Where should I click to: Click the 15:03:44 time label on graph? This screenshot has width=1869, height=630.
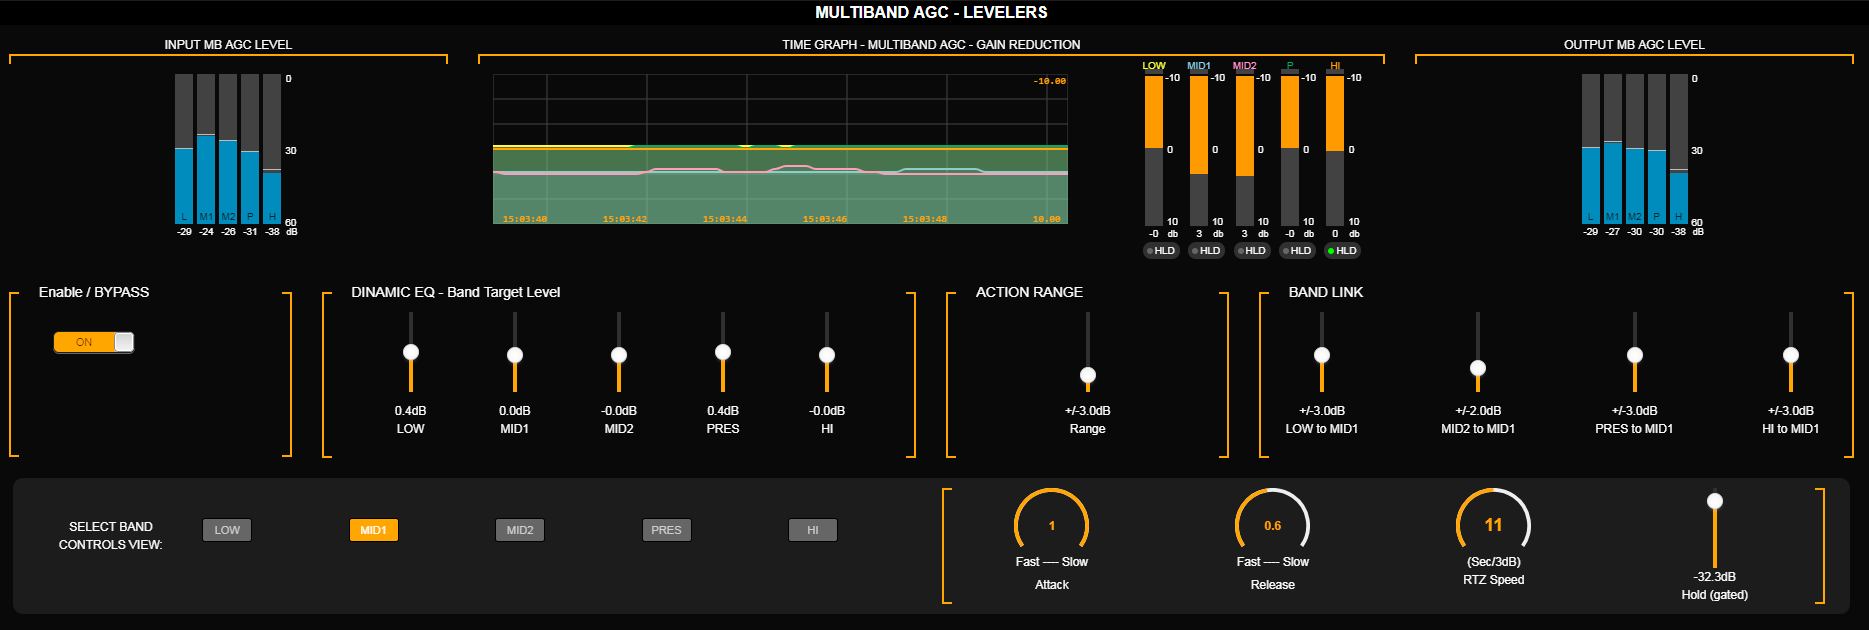[725, 219]
